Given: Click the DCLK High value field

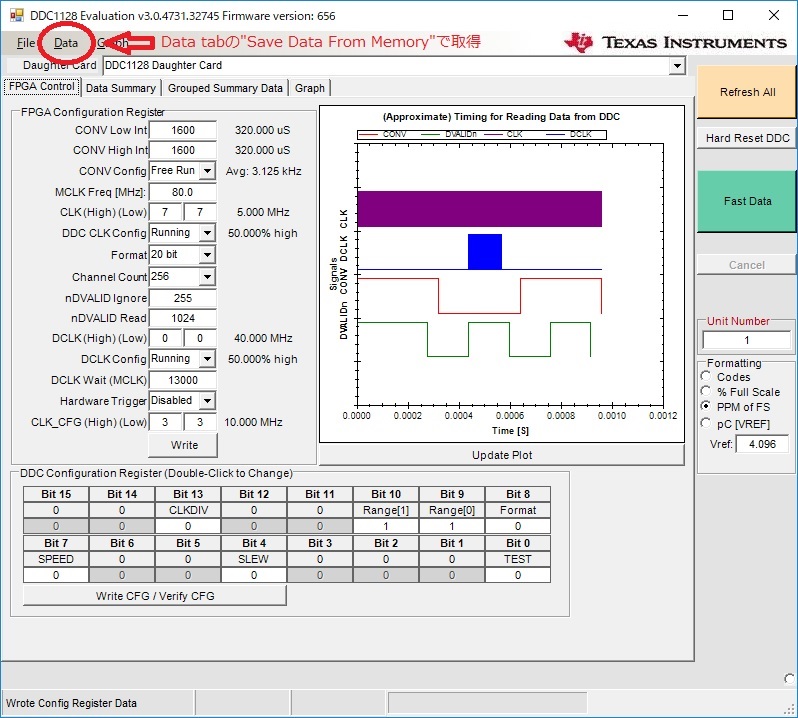Looking at the screenshot, I should [x=165, y=338].
